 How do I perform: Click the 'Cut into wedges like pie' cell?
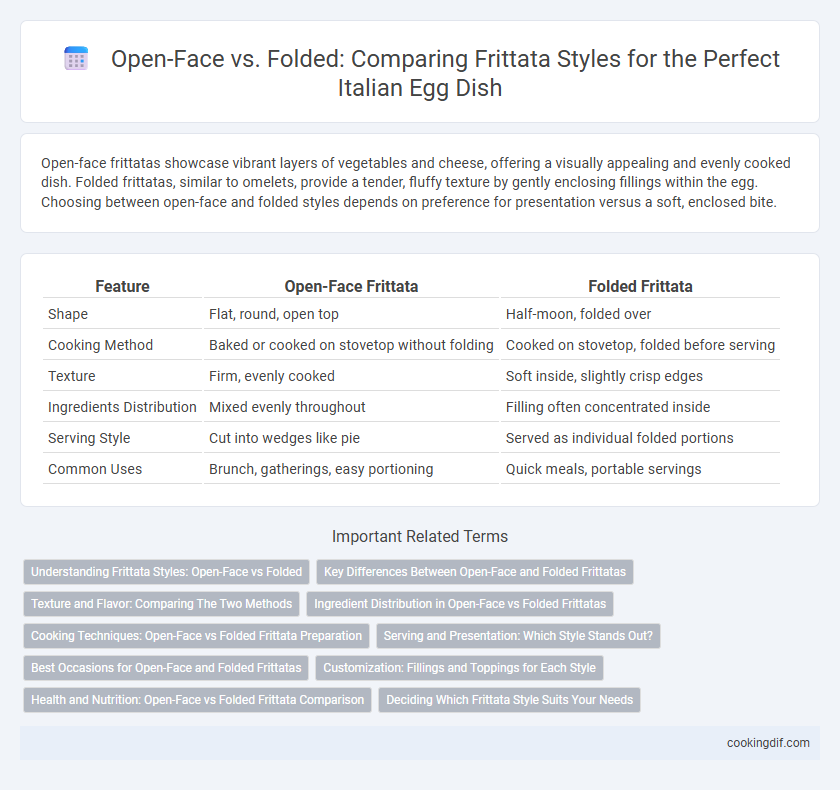[351, 438]
